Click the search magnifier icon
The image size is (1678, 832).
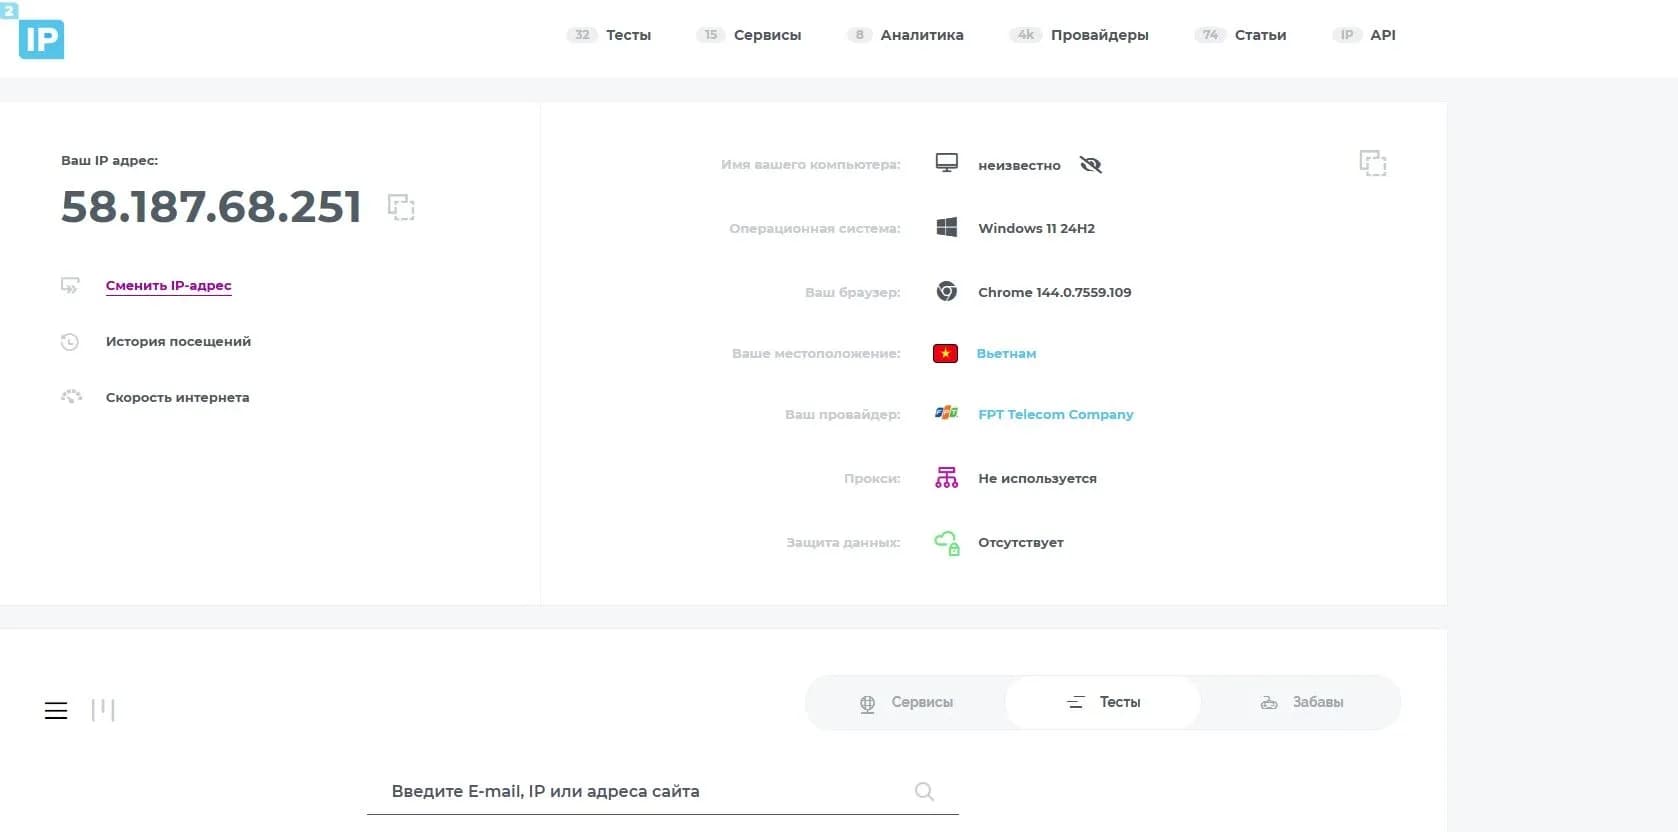click(924, 792)
